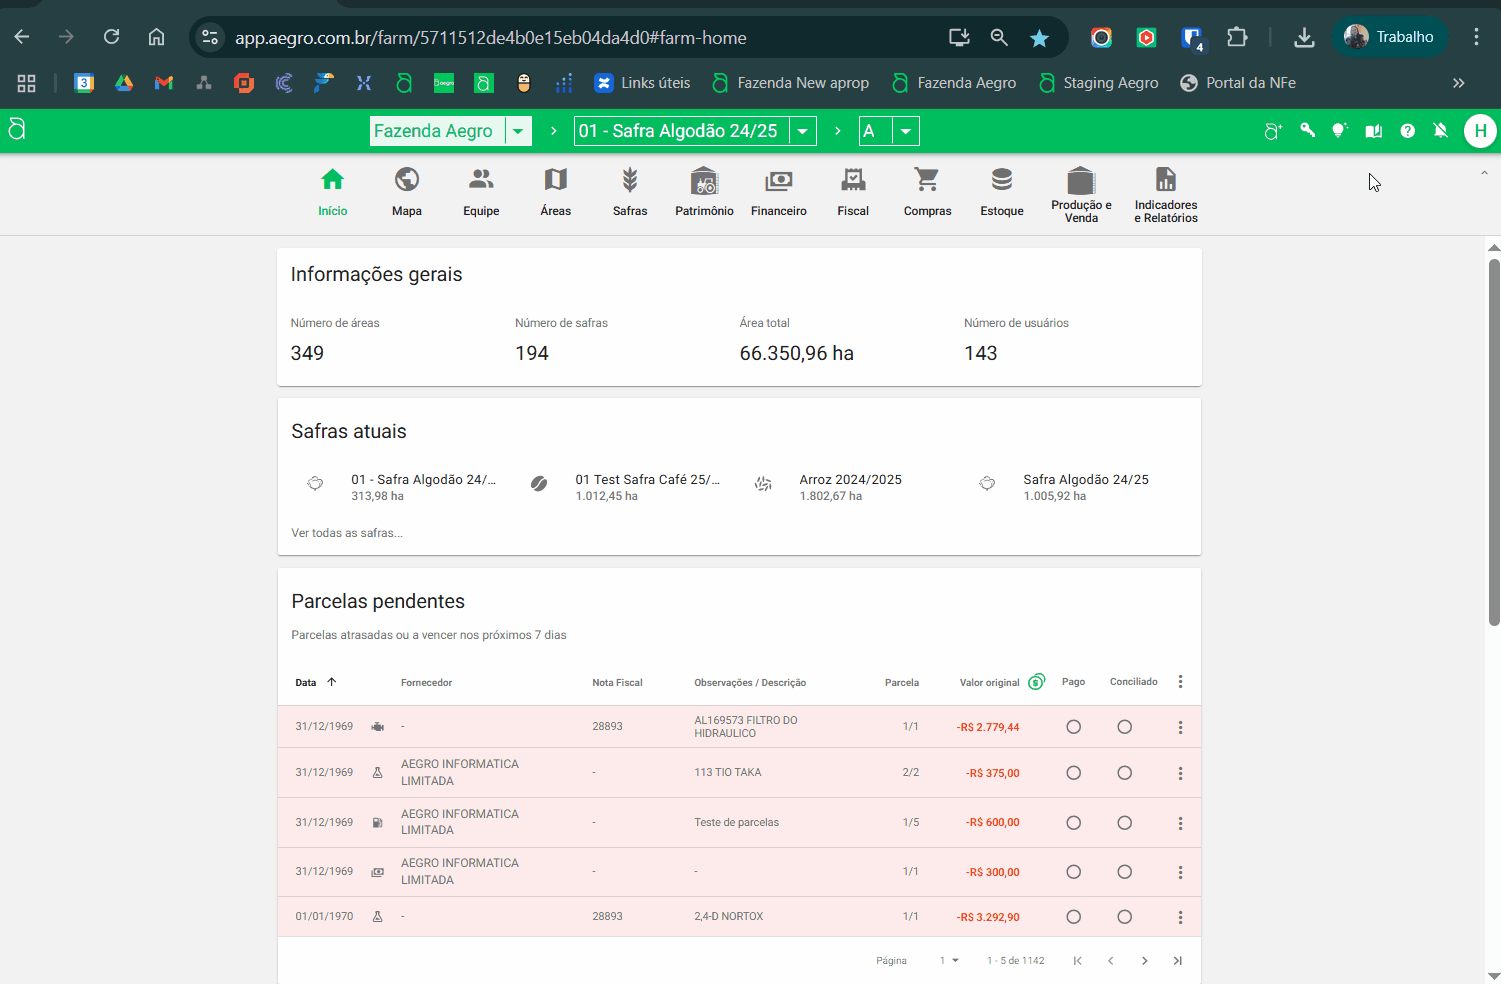This screenshot has width=1501, height=984.
Task: Click the green currency icon beside Valor original
Action: pyautogui.click(x=1036, y=682)
